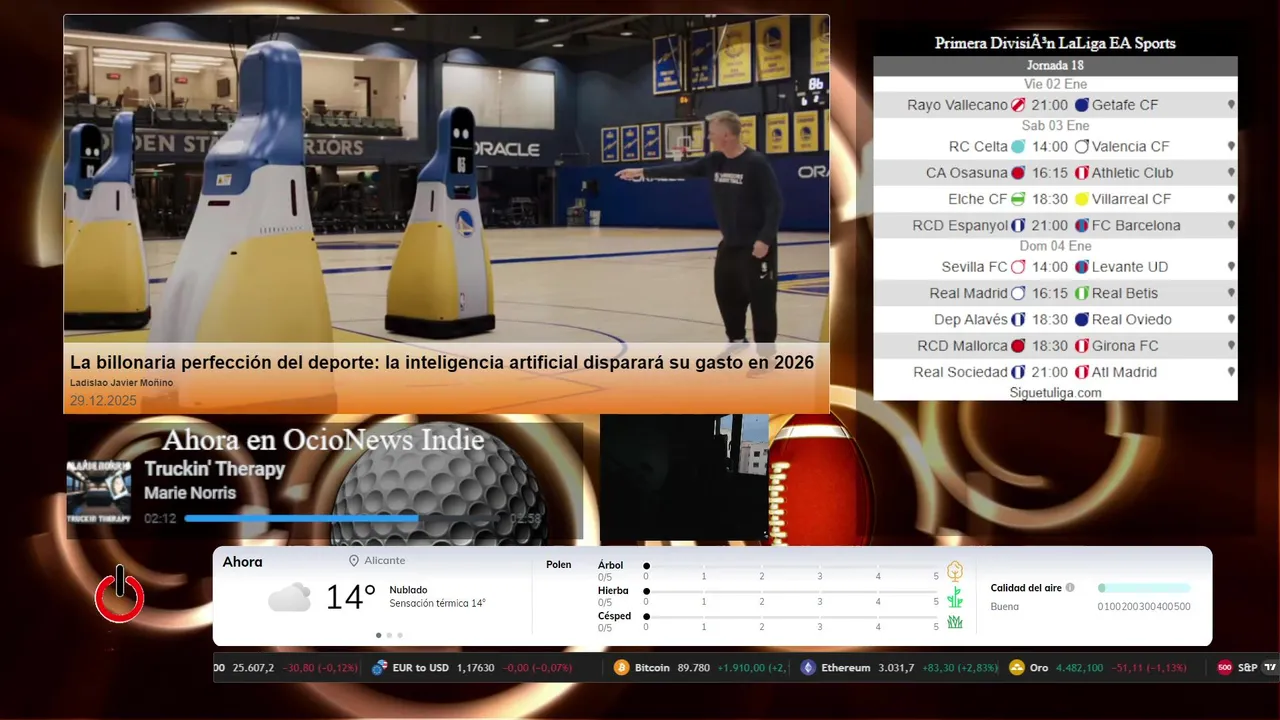Click the Jornada 18 header bar
The image size is (1280, 720).
[1055, 66]
